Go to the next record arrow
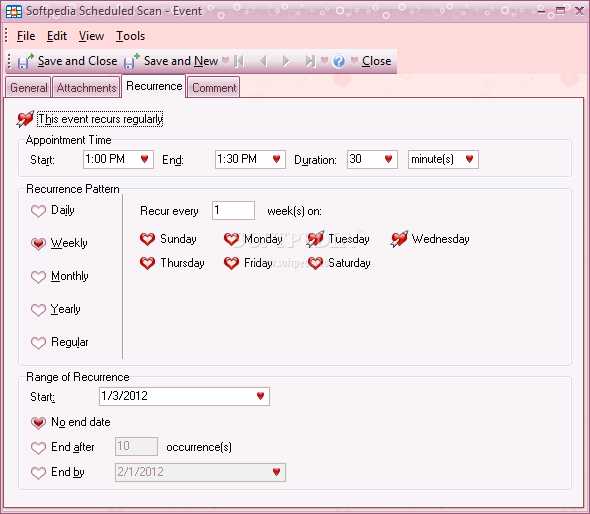Screen dimensions: 590x514 coord(286,61)
